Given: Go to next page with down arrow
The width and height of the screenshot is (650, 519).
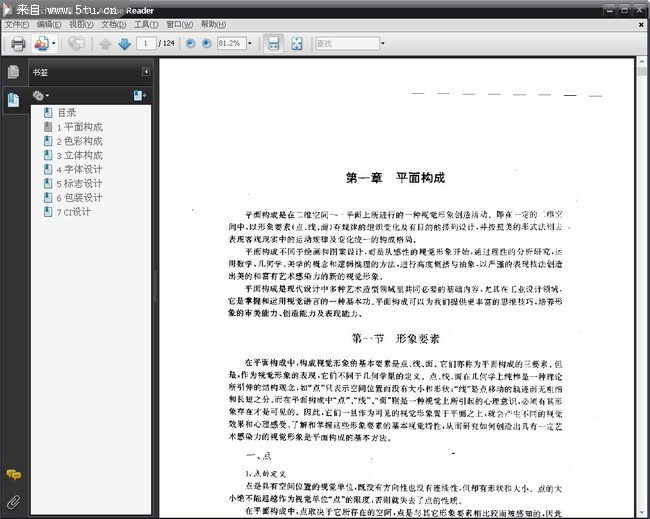Looking at the screenshot, I should tap(124, 44).
